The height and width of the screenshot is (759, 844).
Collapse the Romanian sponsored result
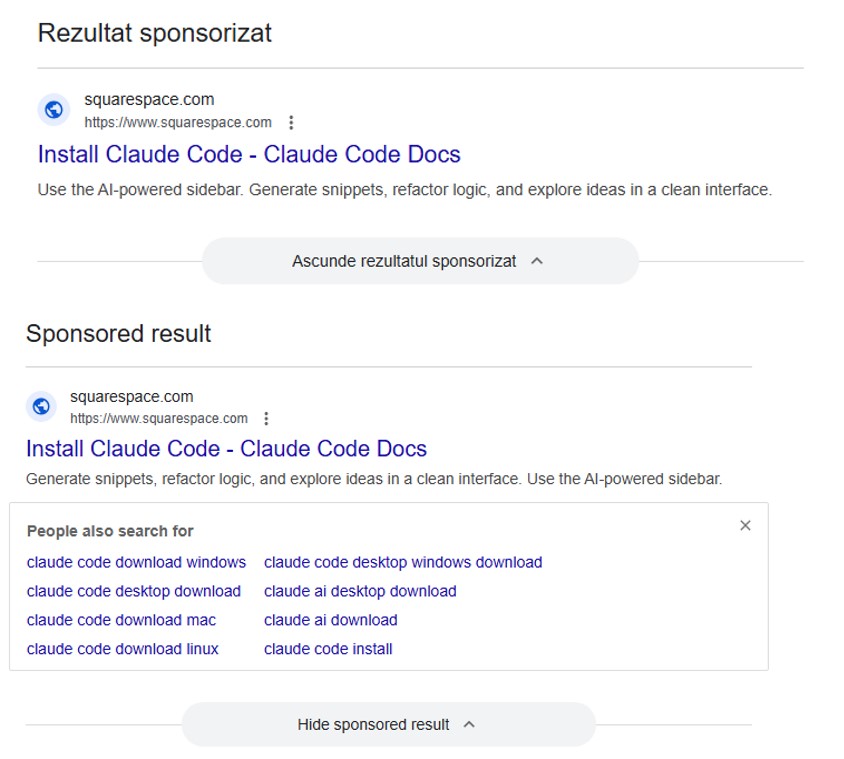420,260
